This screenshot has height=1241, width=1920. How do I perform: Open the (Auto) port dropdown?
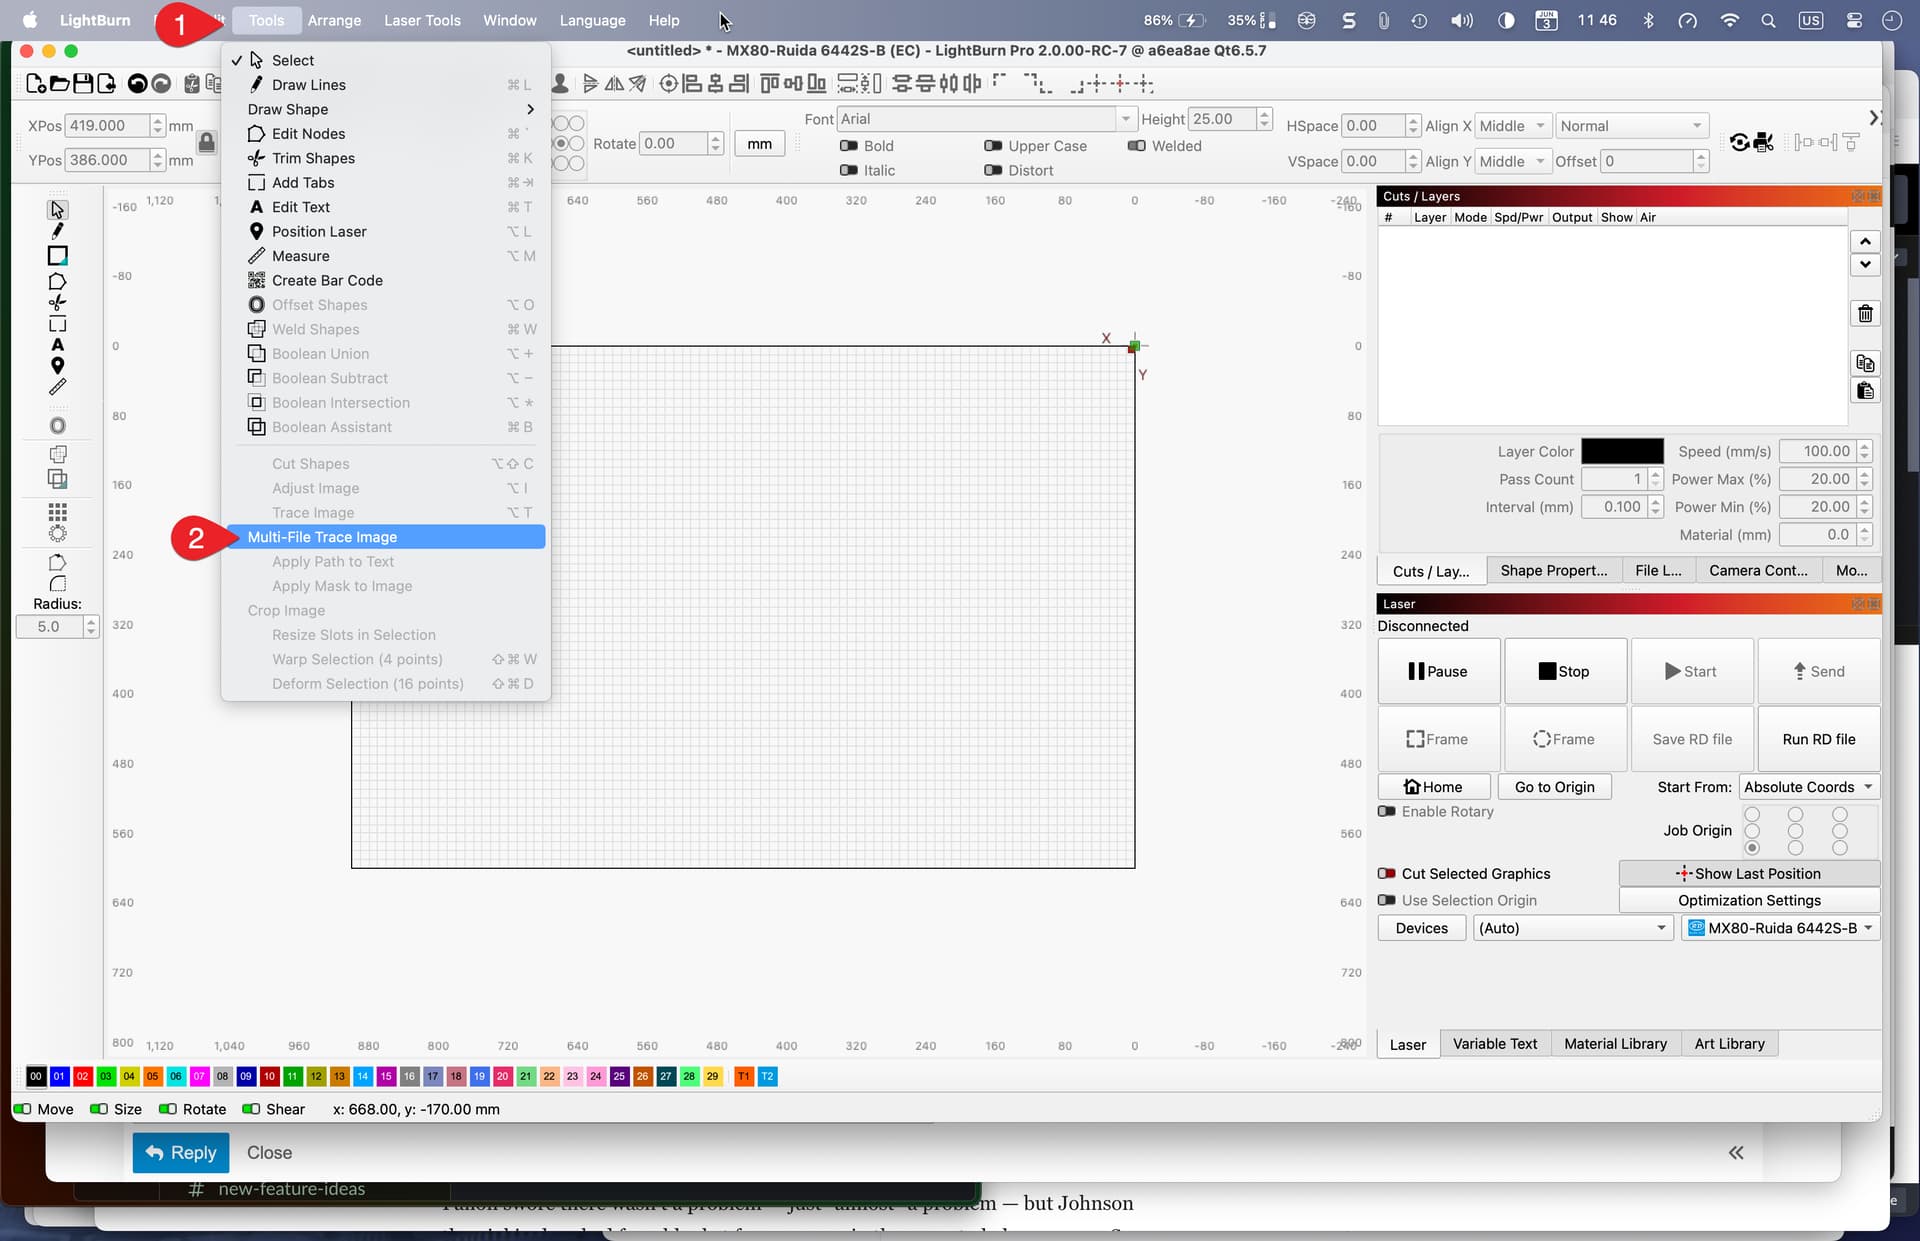point(1573,928)
